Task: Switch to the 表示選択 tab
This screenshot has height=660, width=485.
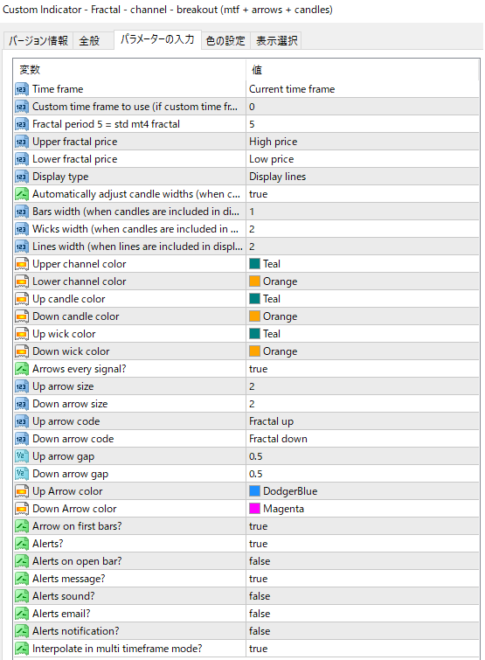Action: click(277, 41)
